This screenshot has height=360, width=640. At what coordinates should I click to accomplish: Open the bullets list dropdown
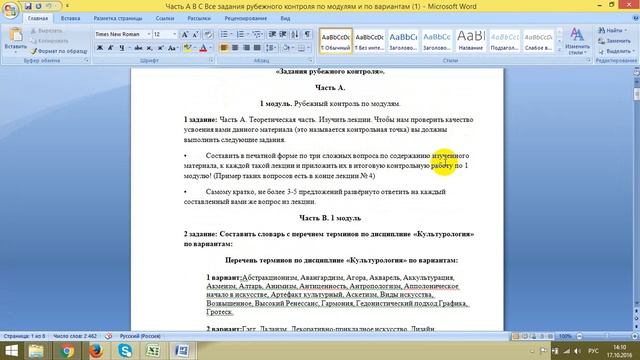click(231, 34)
